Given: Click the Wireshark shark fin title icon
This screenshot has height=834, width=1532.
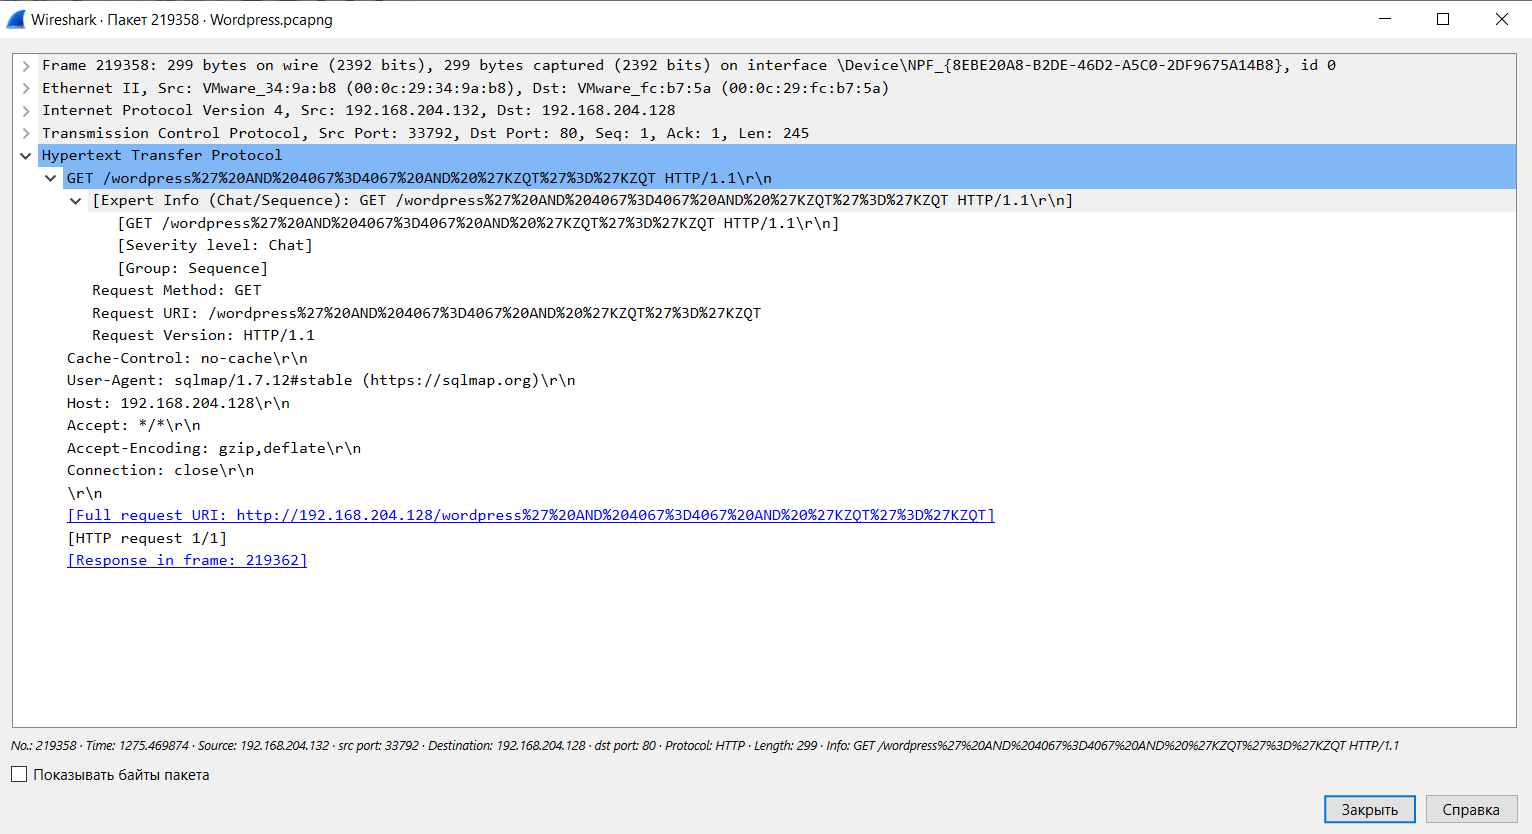Looking at the screenshot, I should pos(16,19).
